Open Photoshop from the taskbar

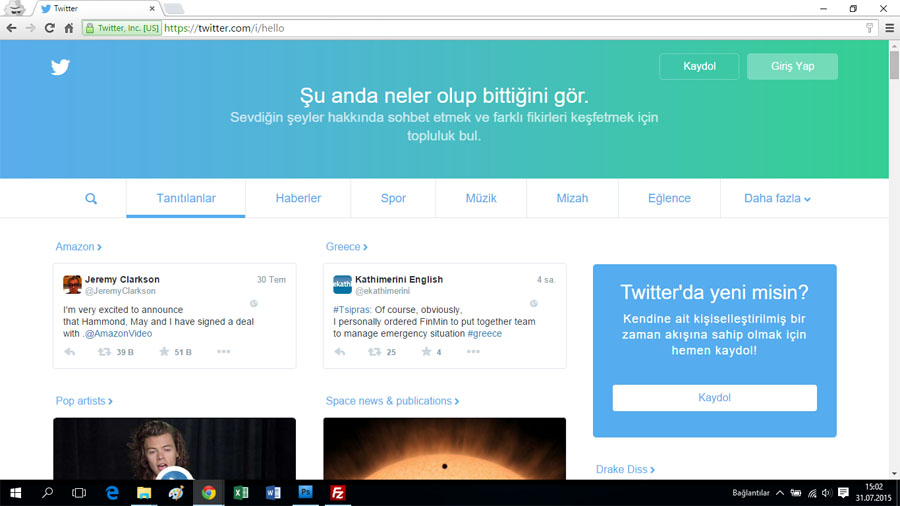(x=305, y=493)
